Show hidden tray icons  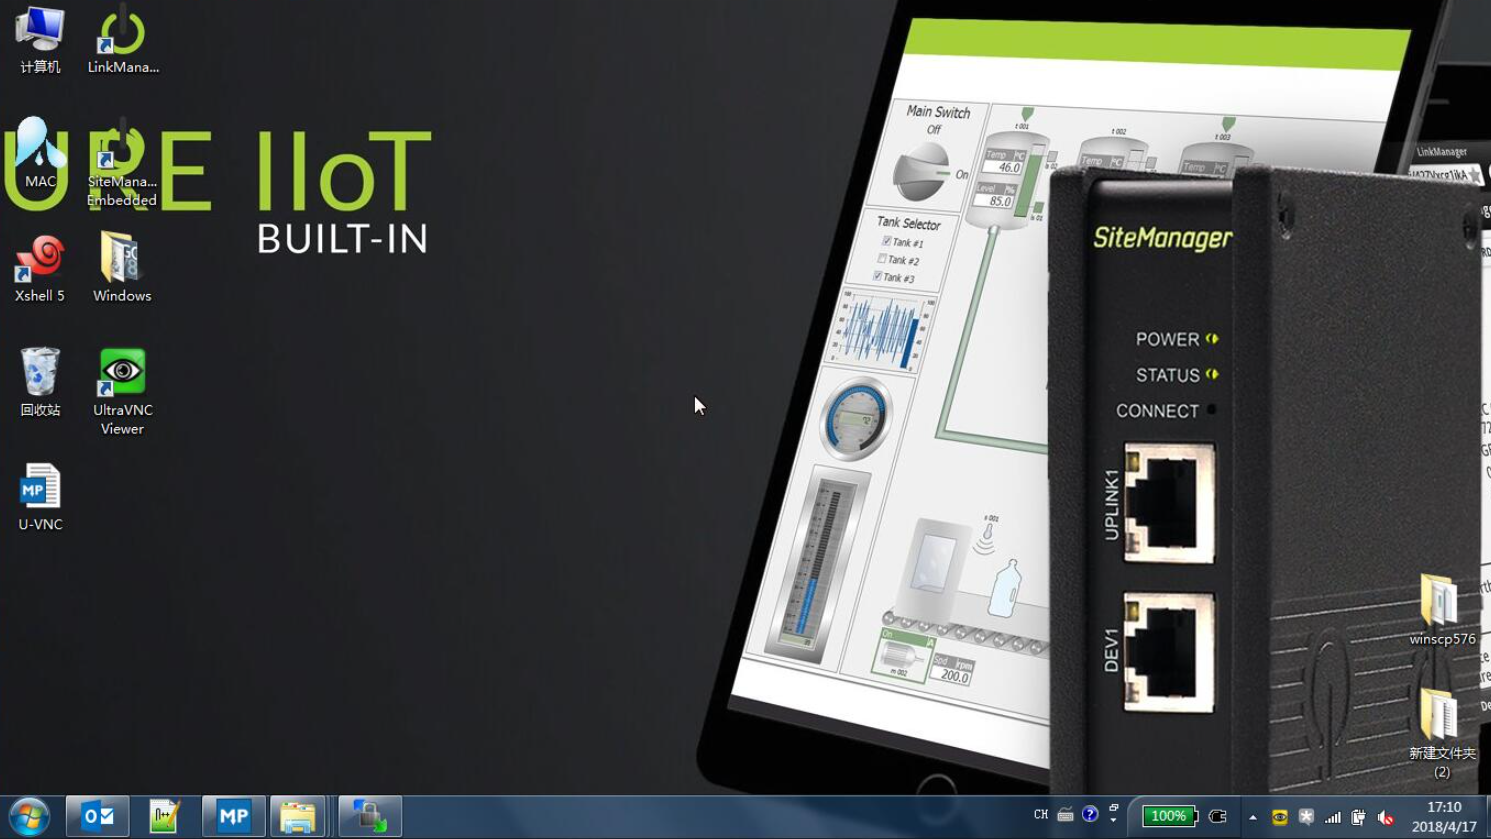click(1253, 818)
